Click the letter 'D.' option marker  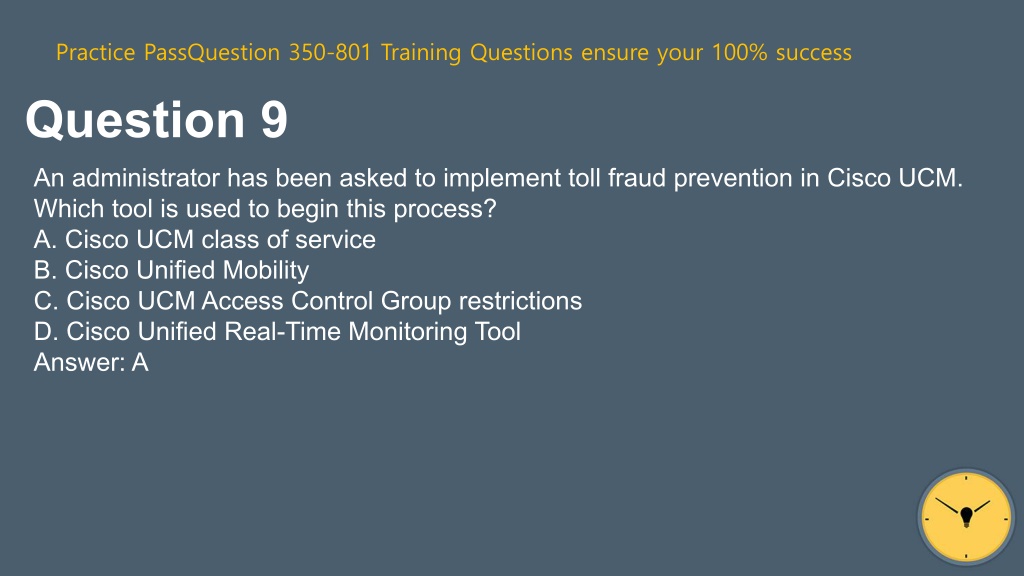46,332
